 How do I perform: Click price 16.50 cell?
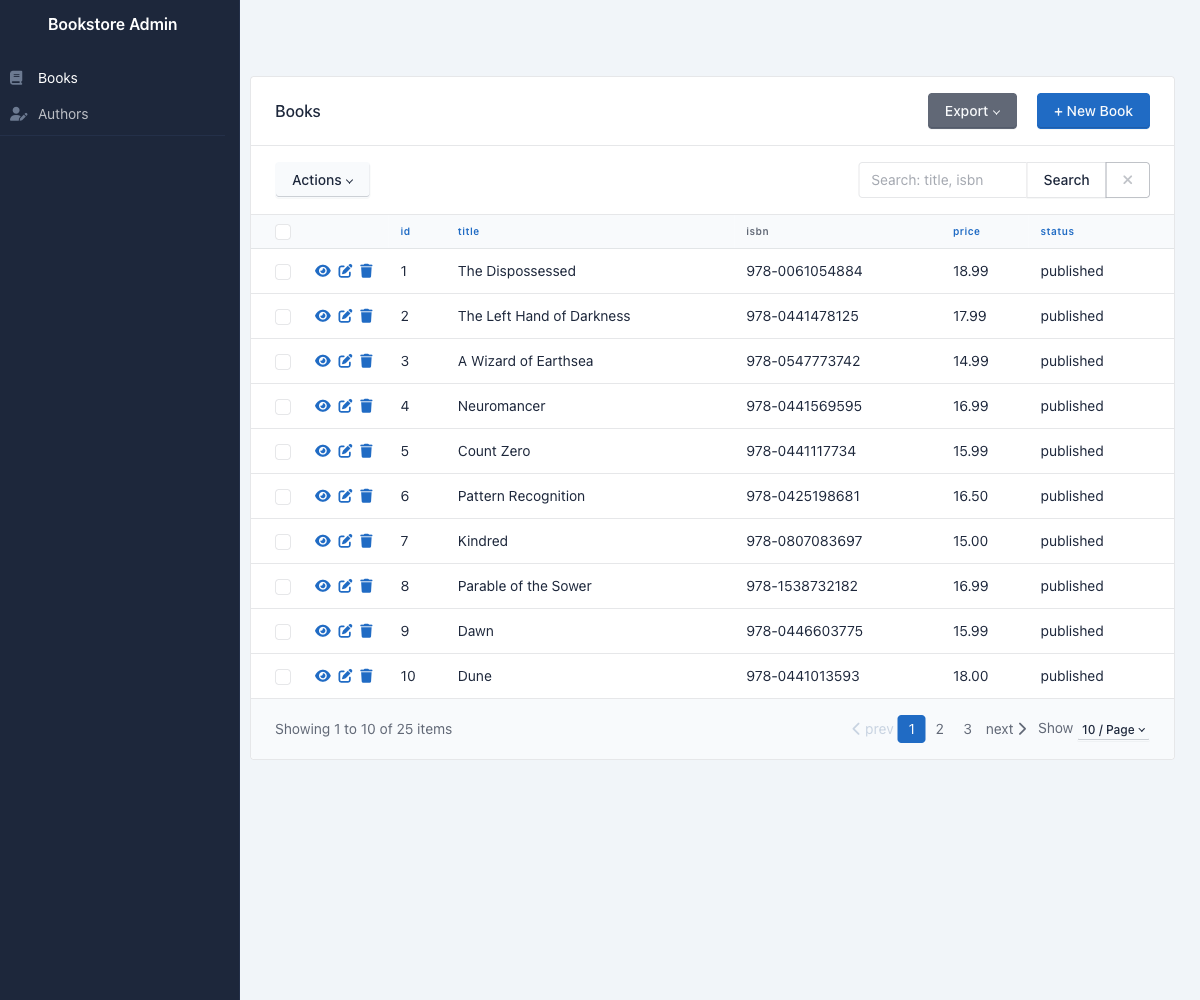pyautogui.click(x=971, y=496)
